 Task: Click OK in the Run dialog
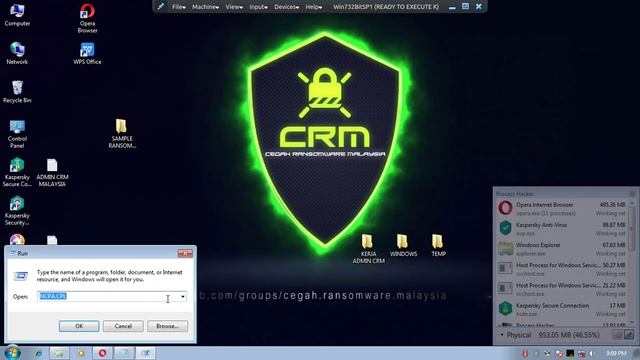[79, 326]
